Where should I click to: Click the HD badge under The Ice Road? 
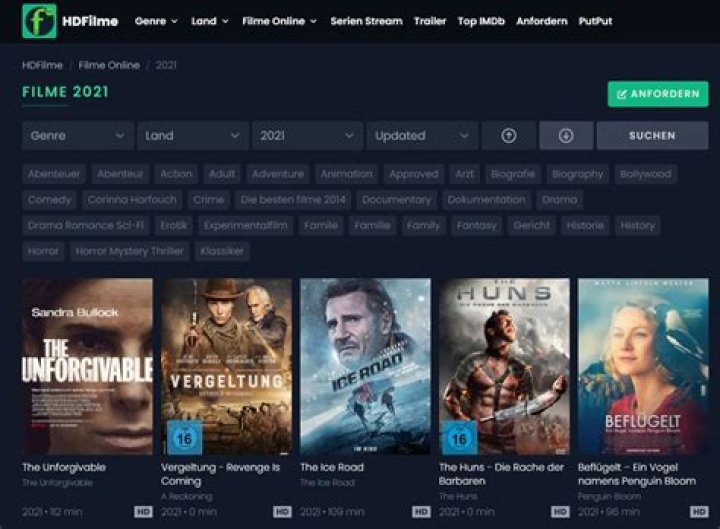tap(421, 512)
